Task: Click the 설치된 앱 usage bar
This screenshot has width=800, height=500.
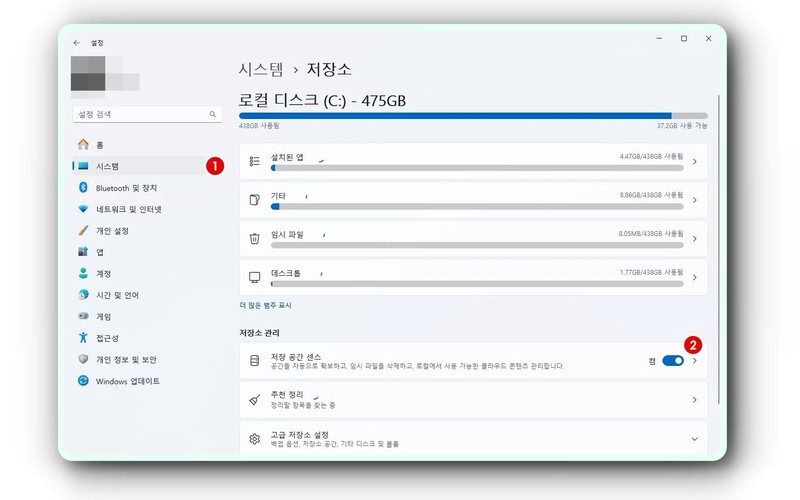Action: (477, 168)
